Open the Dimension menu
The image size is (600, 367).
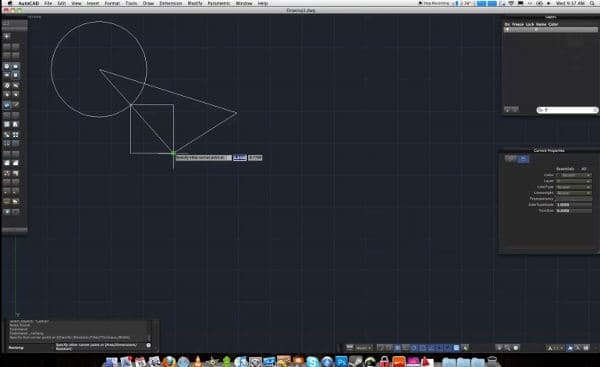coord(171,3)
